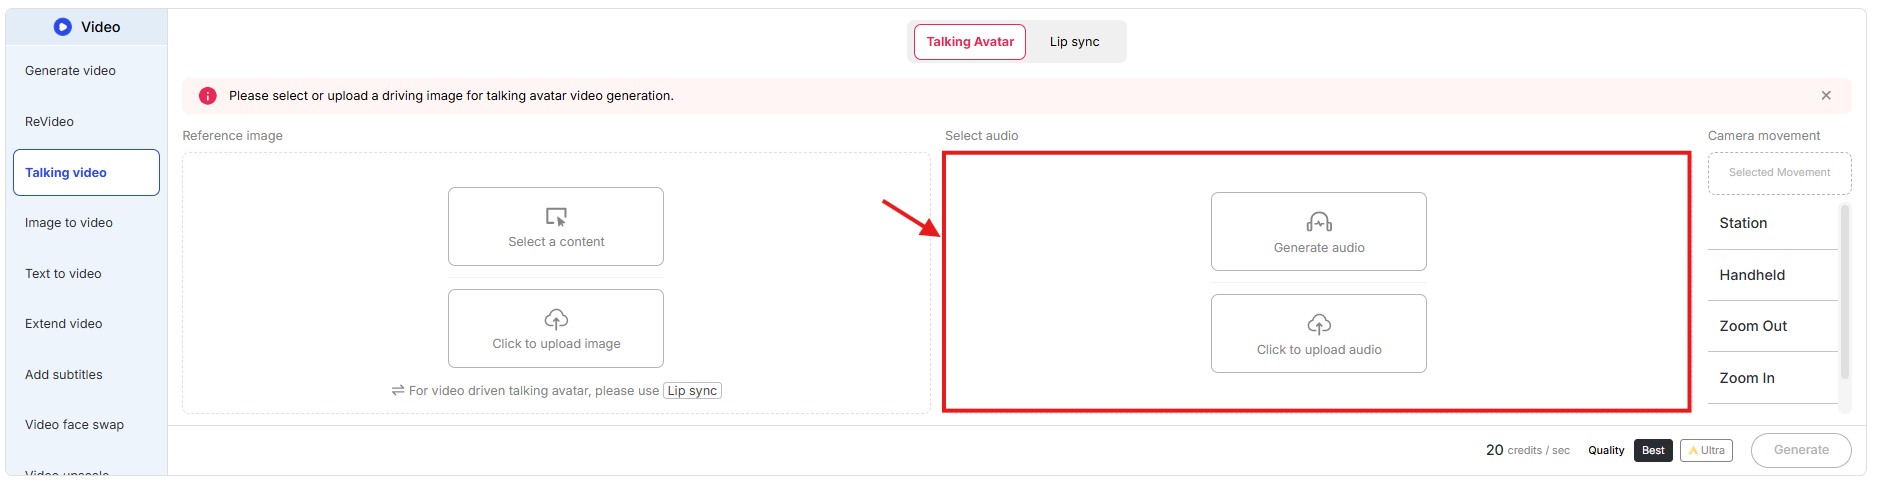Image resolution: width=1878 pixels, height=485 pixels.
Task: Click camera movement list scrollbar
Action: coord(1844,290)
